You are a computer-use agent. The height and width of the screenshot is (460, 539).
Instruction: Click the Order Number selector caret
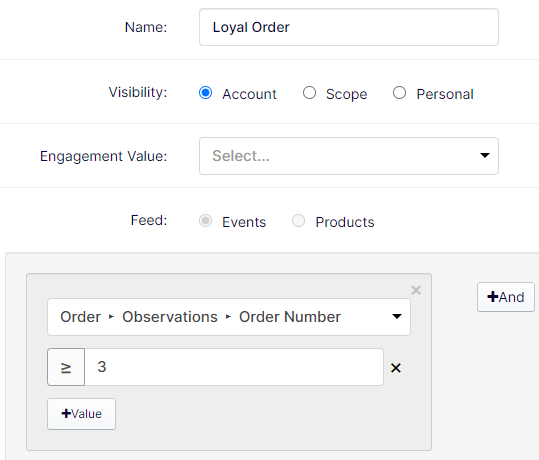tap(397, 317)
